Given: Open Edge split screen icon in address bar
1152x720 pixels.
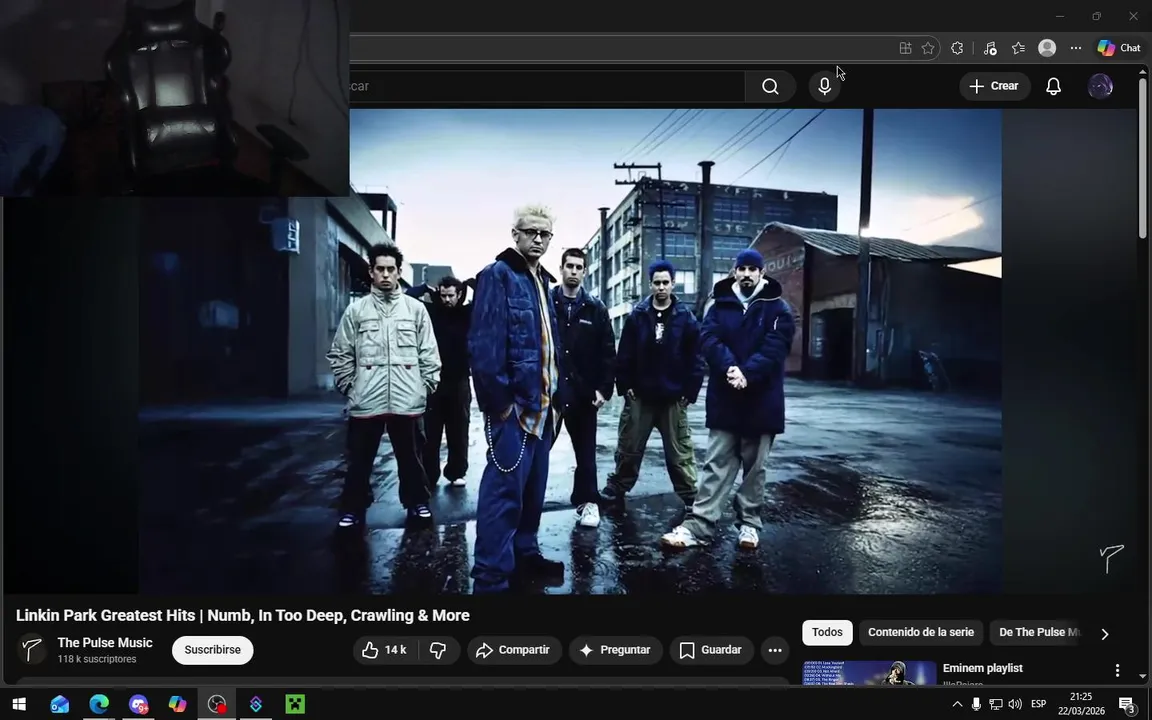Looking at the screenshot, I should [905, 48].
